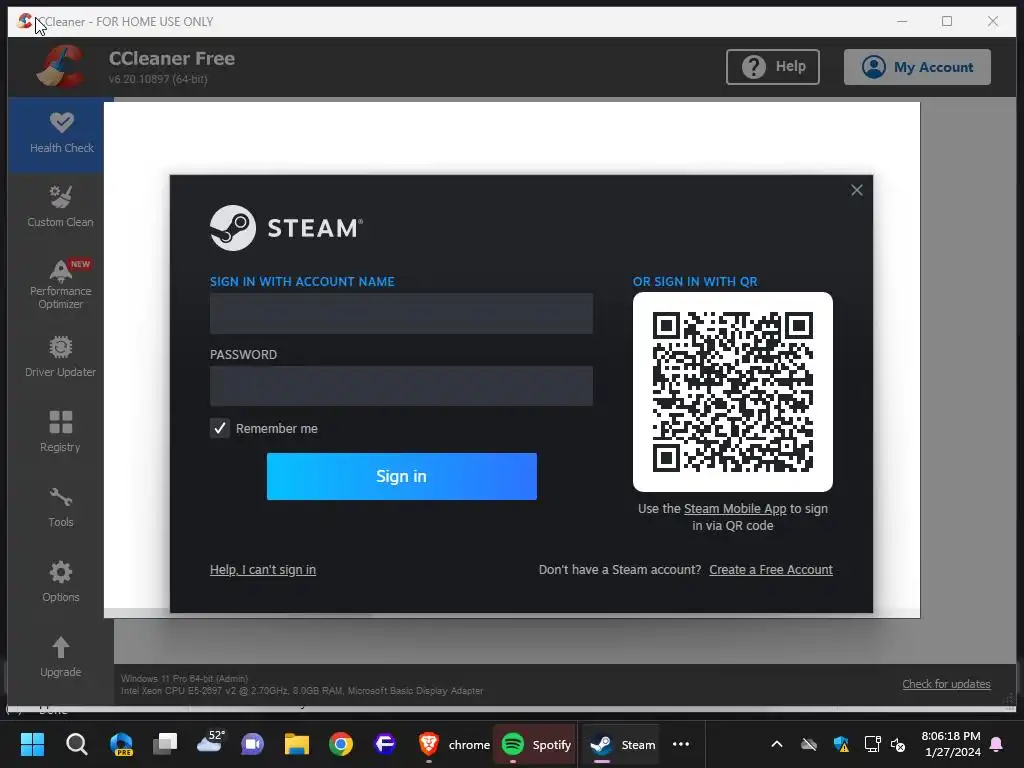
Task: Open Windows Security tray icon
Action: tap(841, 744)
